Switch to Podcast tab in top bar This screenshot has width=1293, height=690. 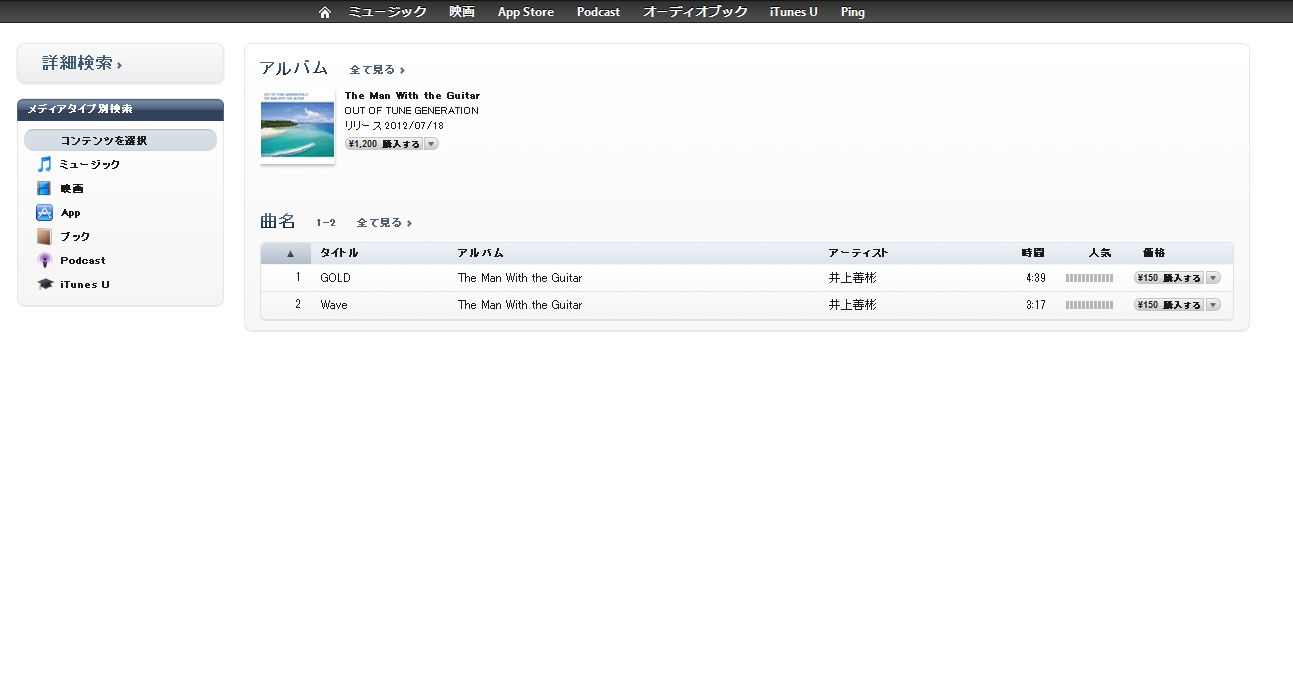pyautogui.click(x=598, y=12)
